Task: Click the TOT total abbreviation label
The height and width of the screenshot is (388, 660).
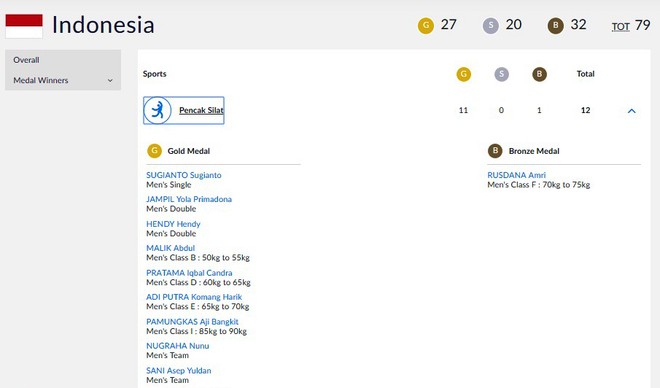Action: 620,26
